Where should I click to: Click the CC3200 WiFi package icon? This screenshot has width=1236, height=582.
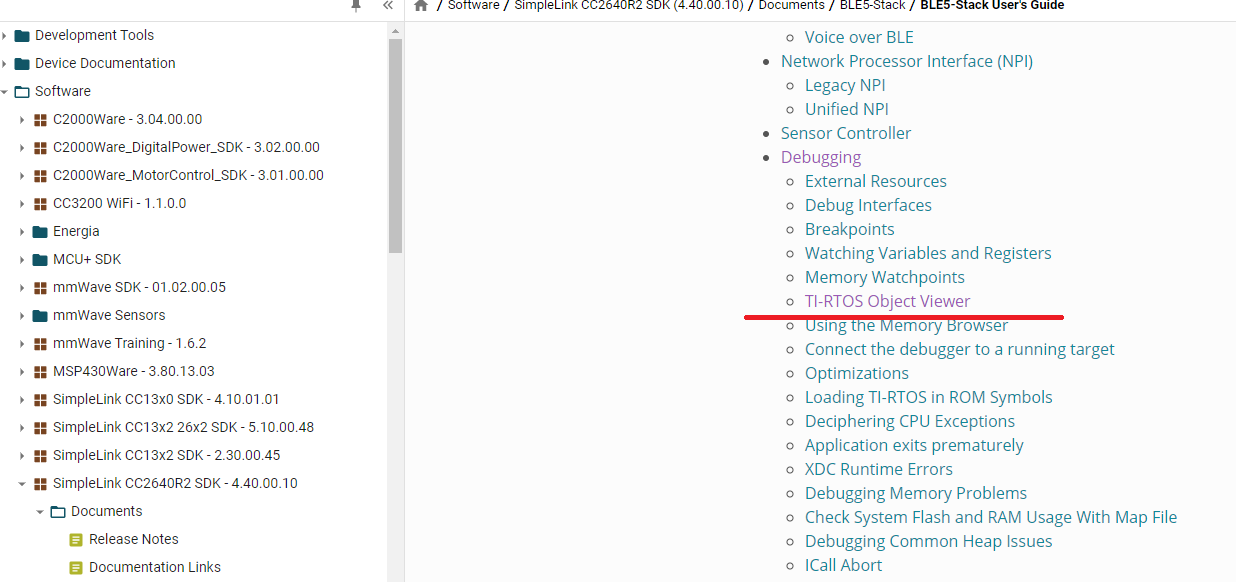tap(40, 203)
